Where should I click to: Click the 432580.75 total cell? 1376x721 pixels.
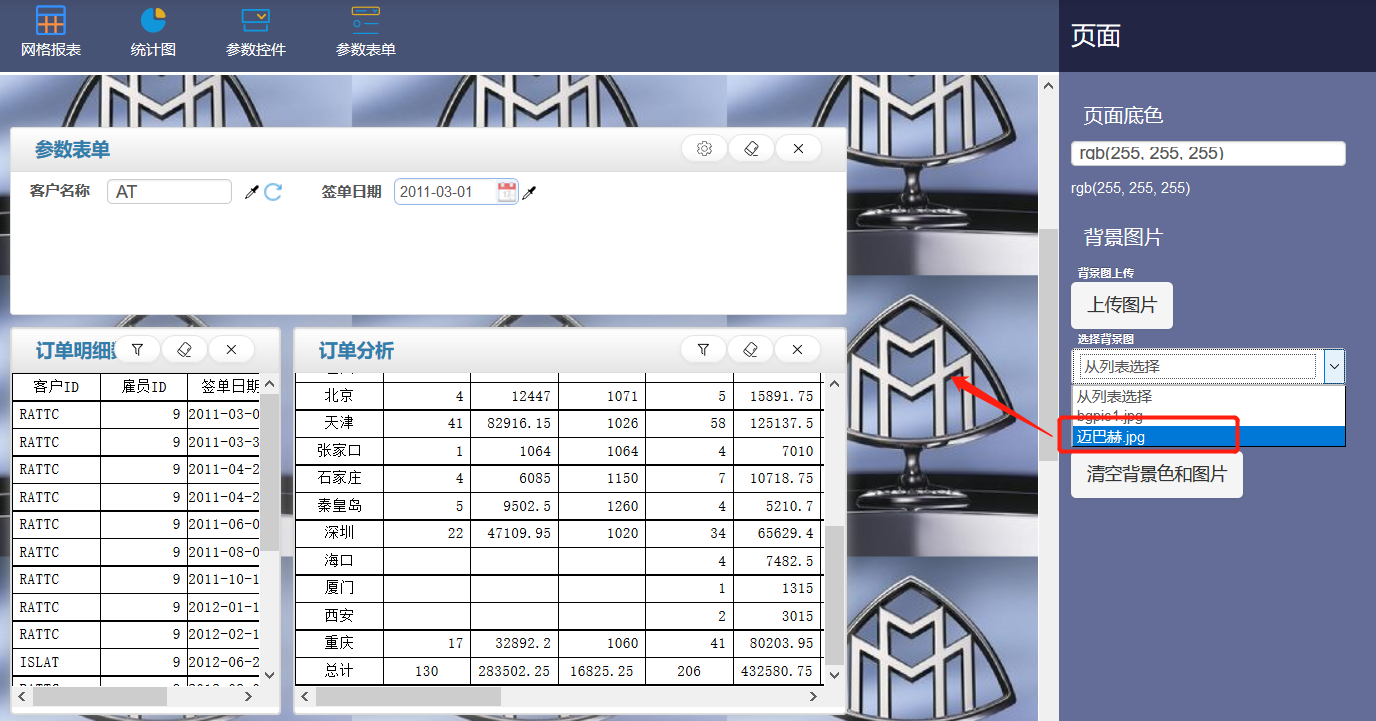(x=777, y=671)
